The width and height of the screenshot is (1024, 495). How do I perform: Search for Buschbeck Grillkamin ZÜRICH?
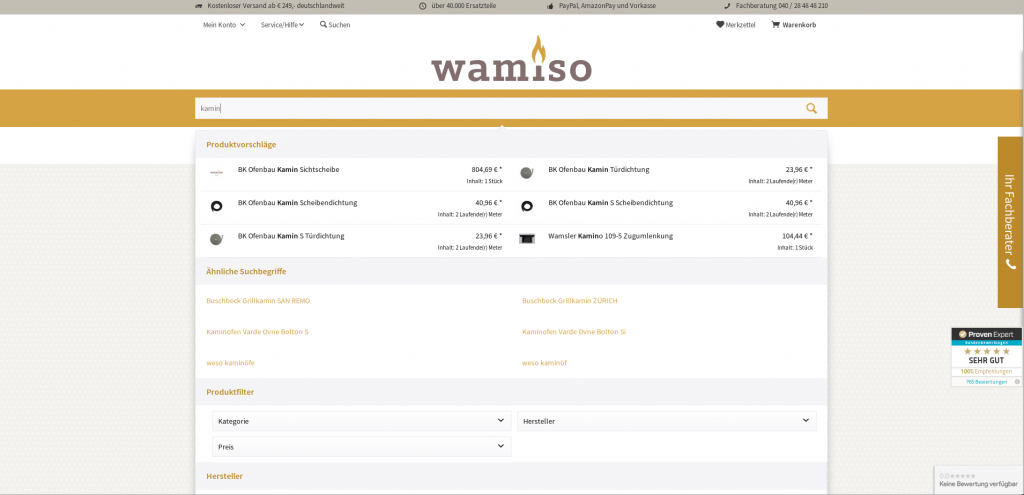[569, 301]
